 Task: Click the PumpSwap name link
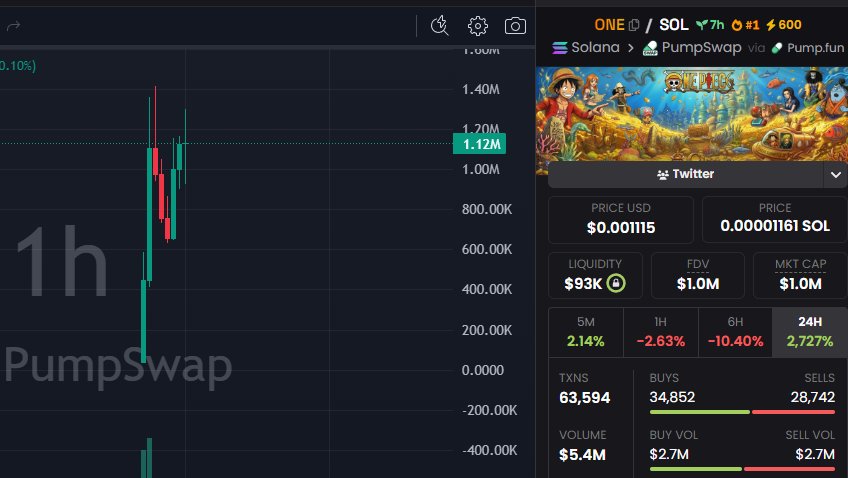[701, 48]
